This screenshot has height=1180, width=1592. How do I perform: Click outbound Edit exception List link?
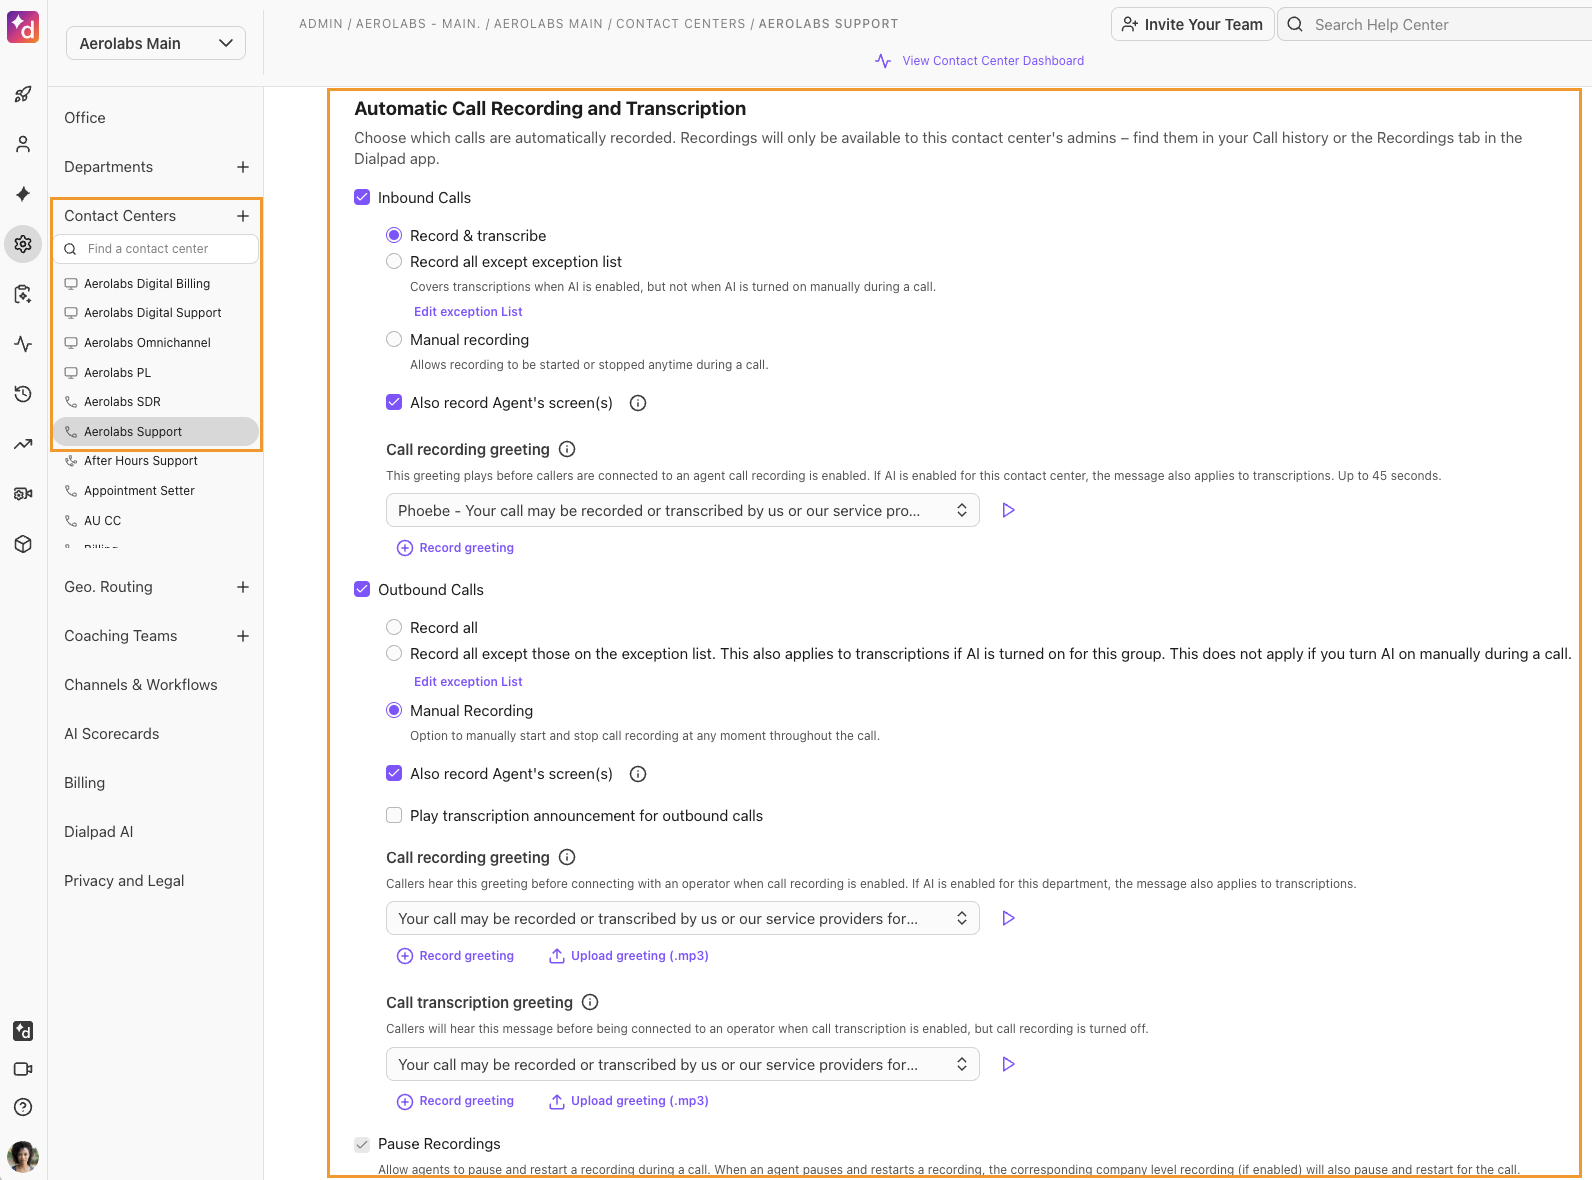click(468, 682)
